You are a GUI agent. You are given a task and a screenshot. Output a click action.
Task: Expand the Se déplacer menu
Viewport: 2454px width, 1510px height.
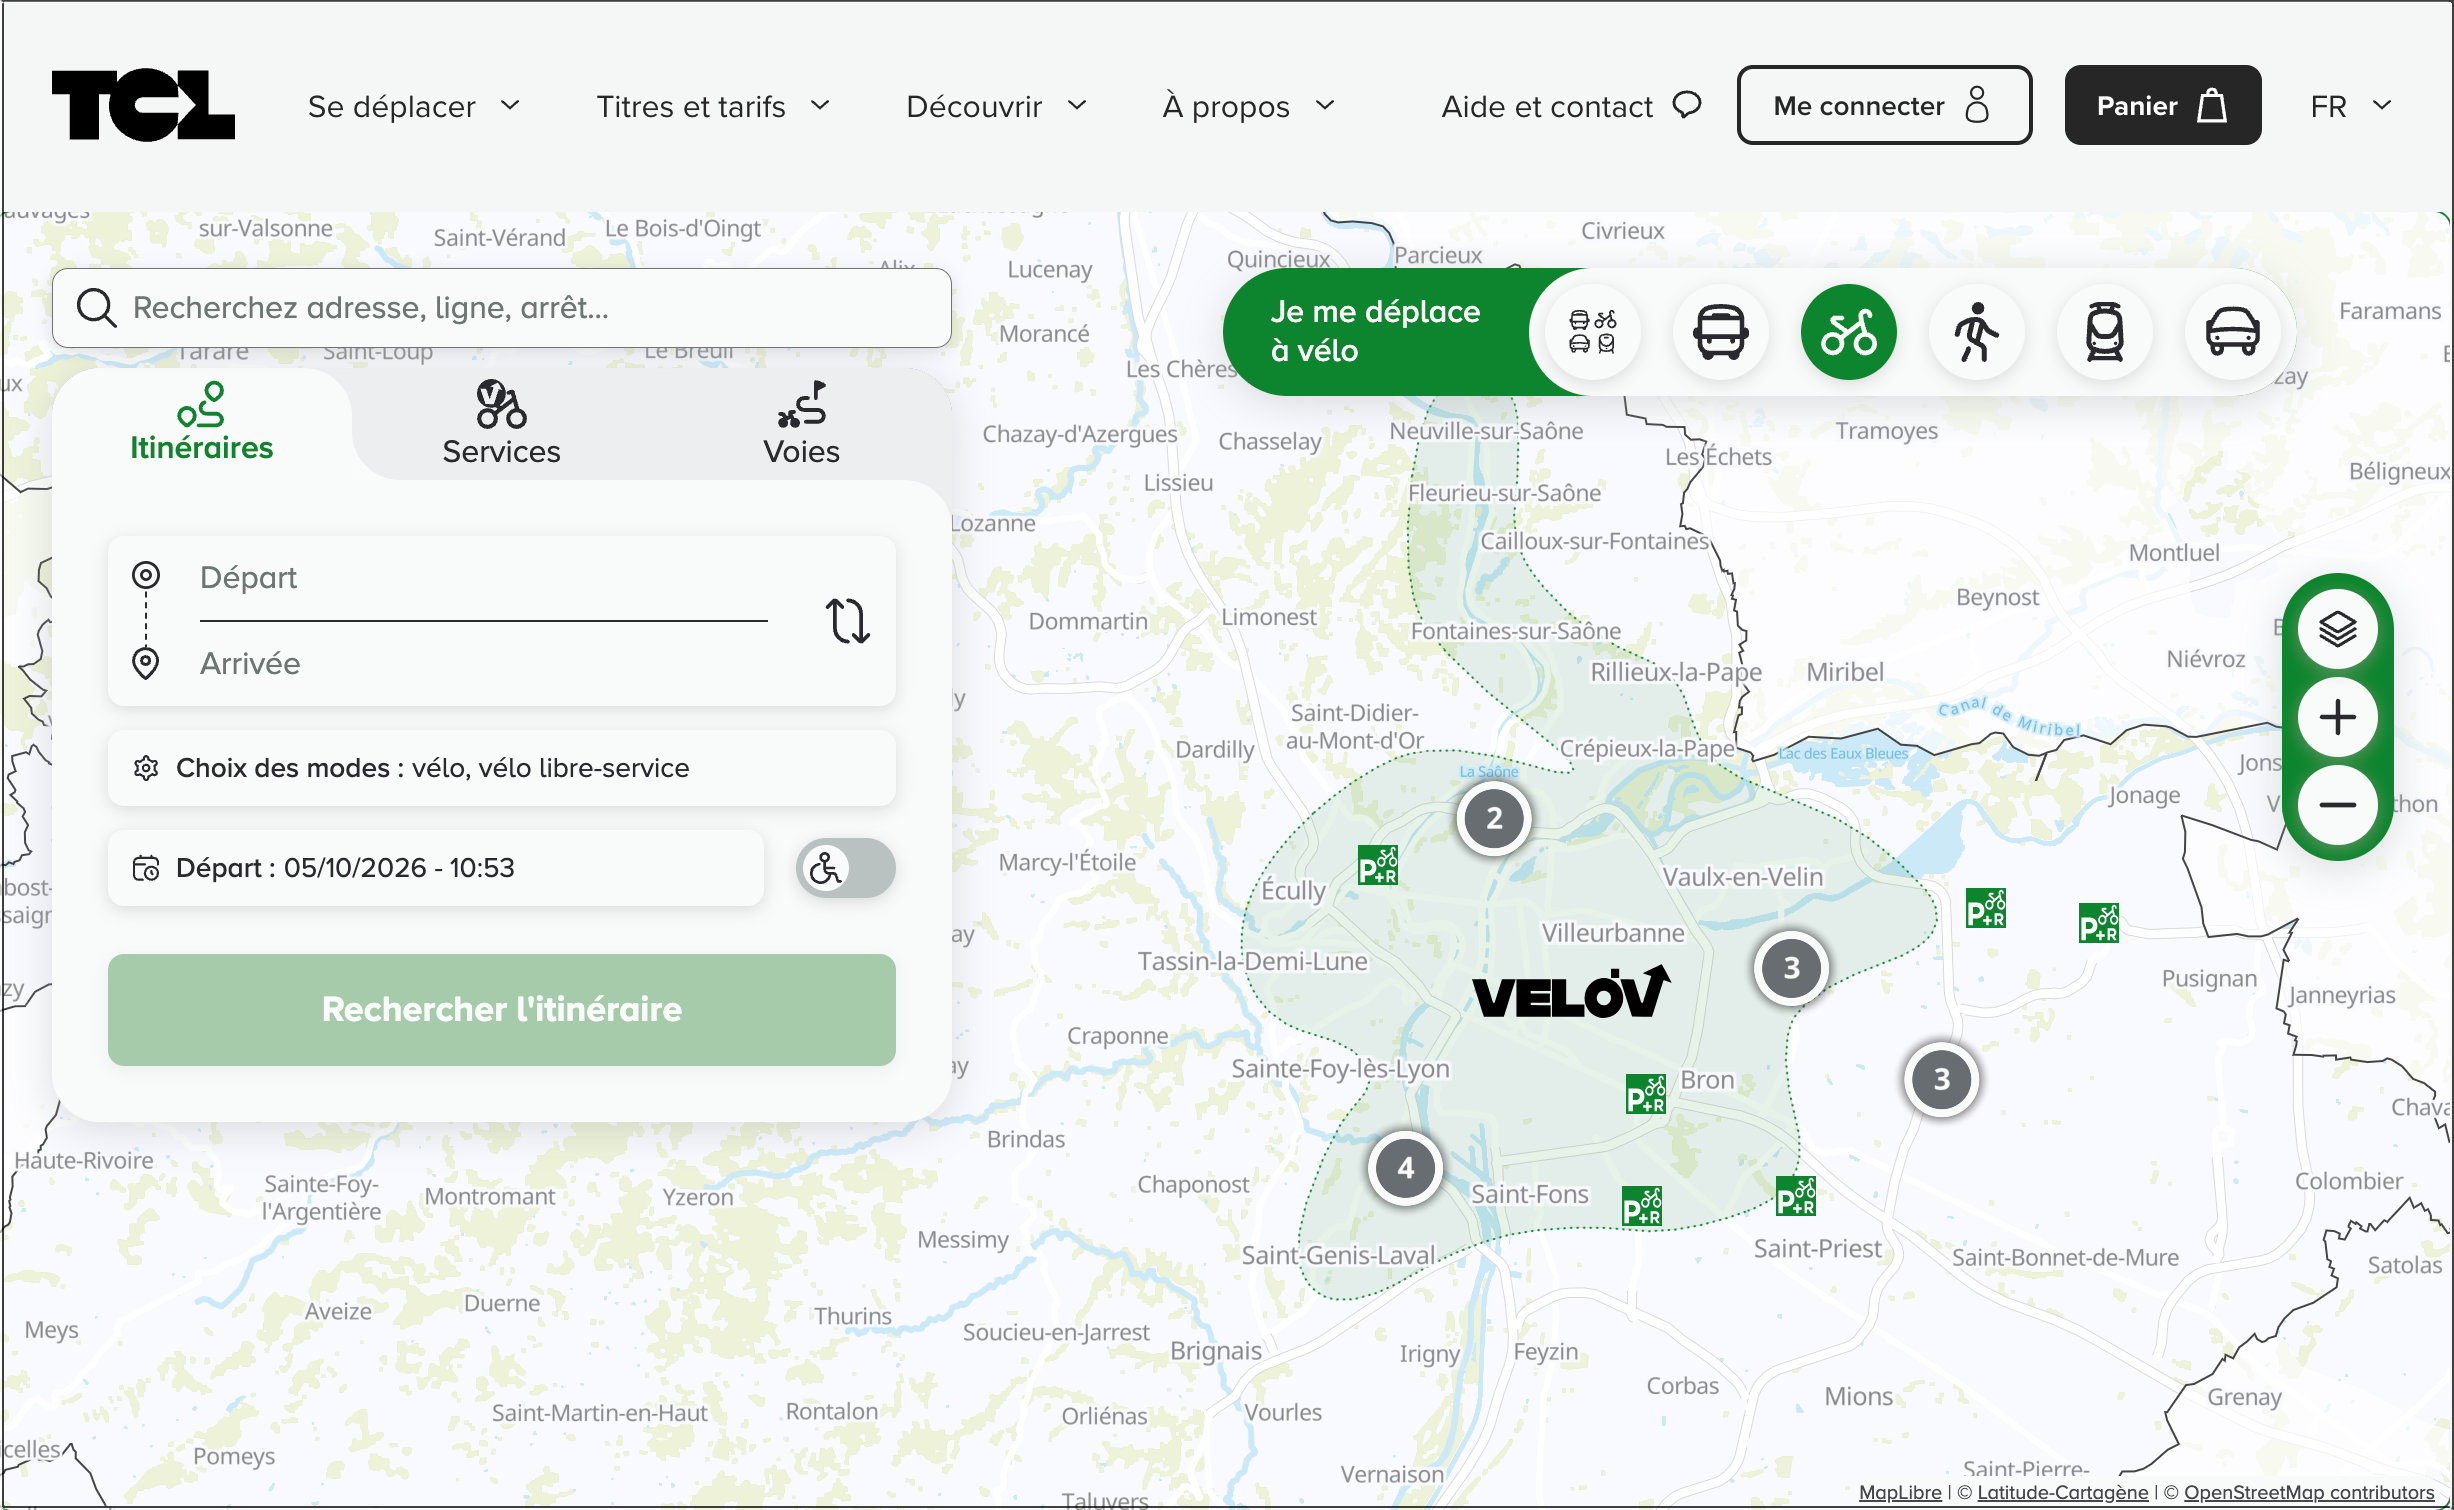click(x=414, y=106)
